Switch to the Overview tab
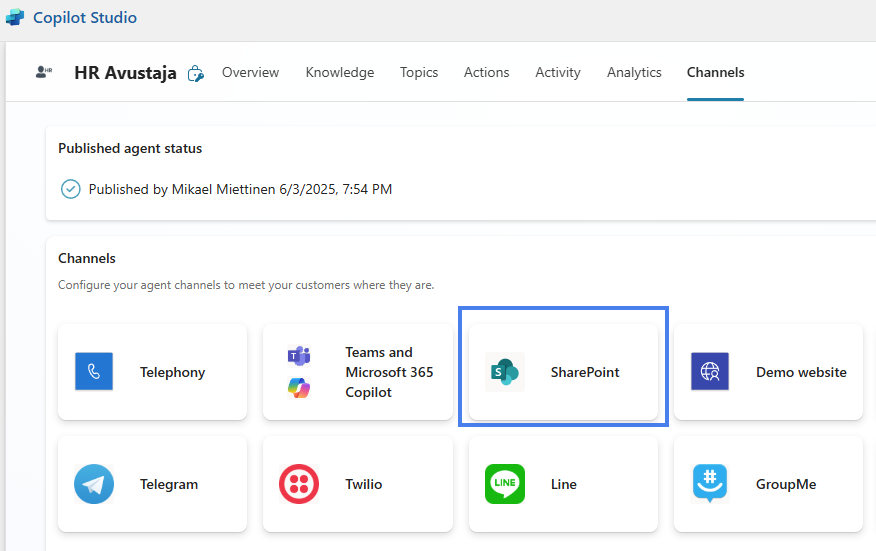Screen dimensions: 876x551 [250, 72]
